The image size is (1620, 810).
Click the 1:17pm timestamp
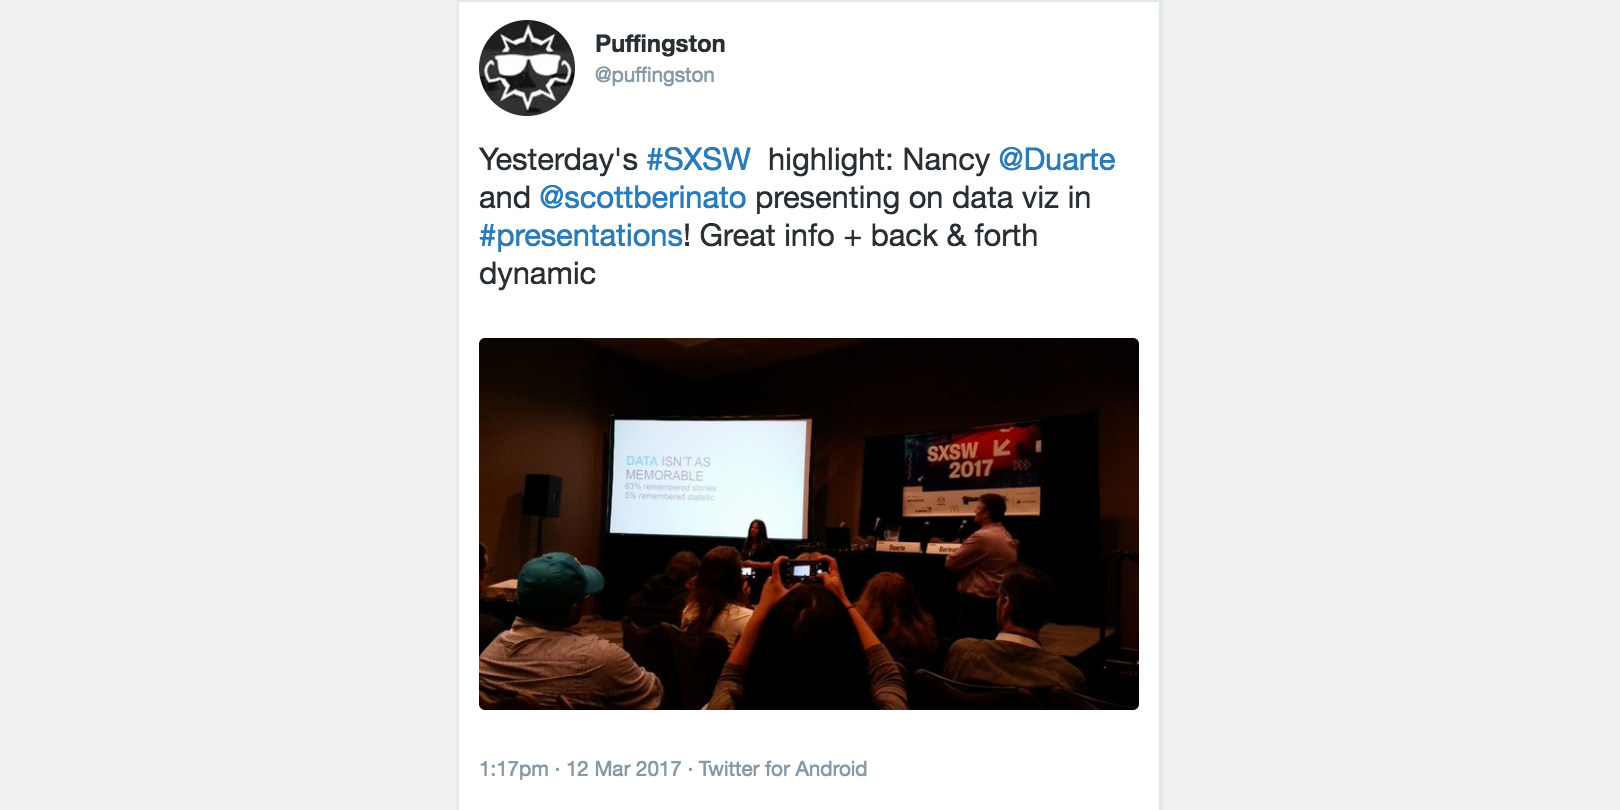coord(513,769)
